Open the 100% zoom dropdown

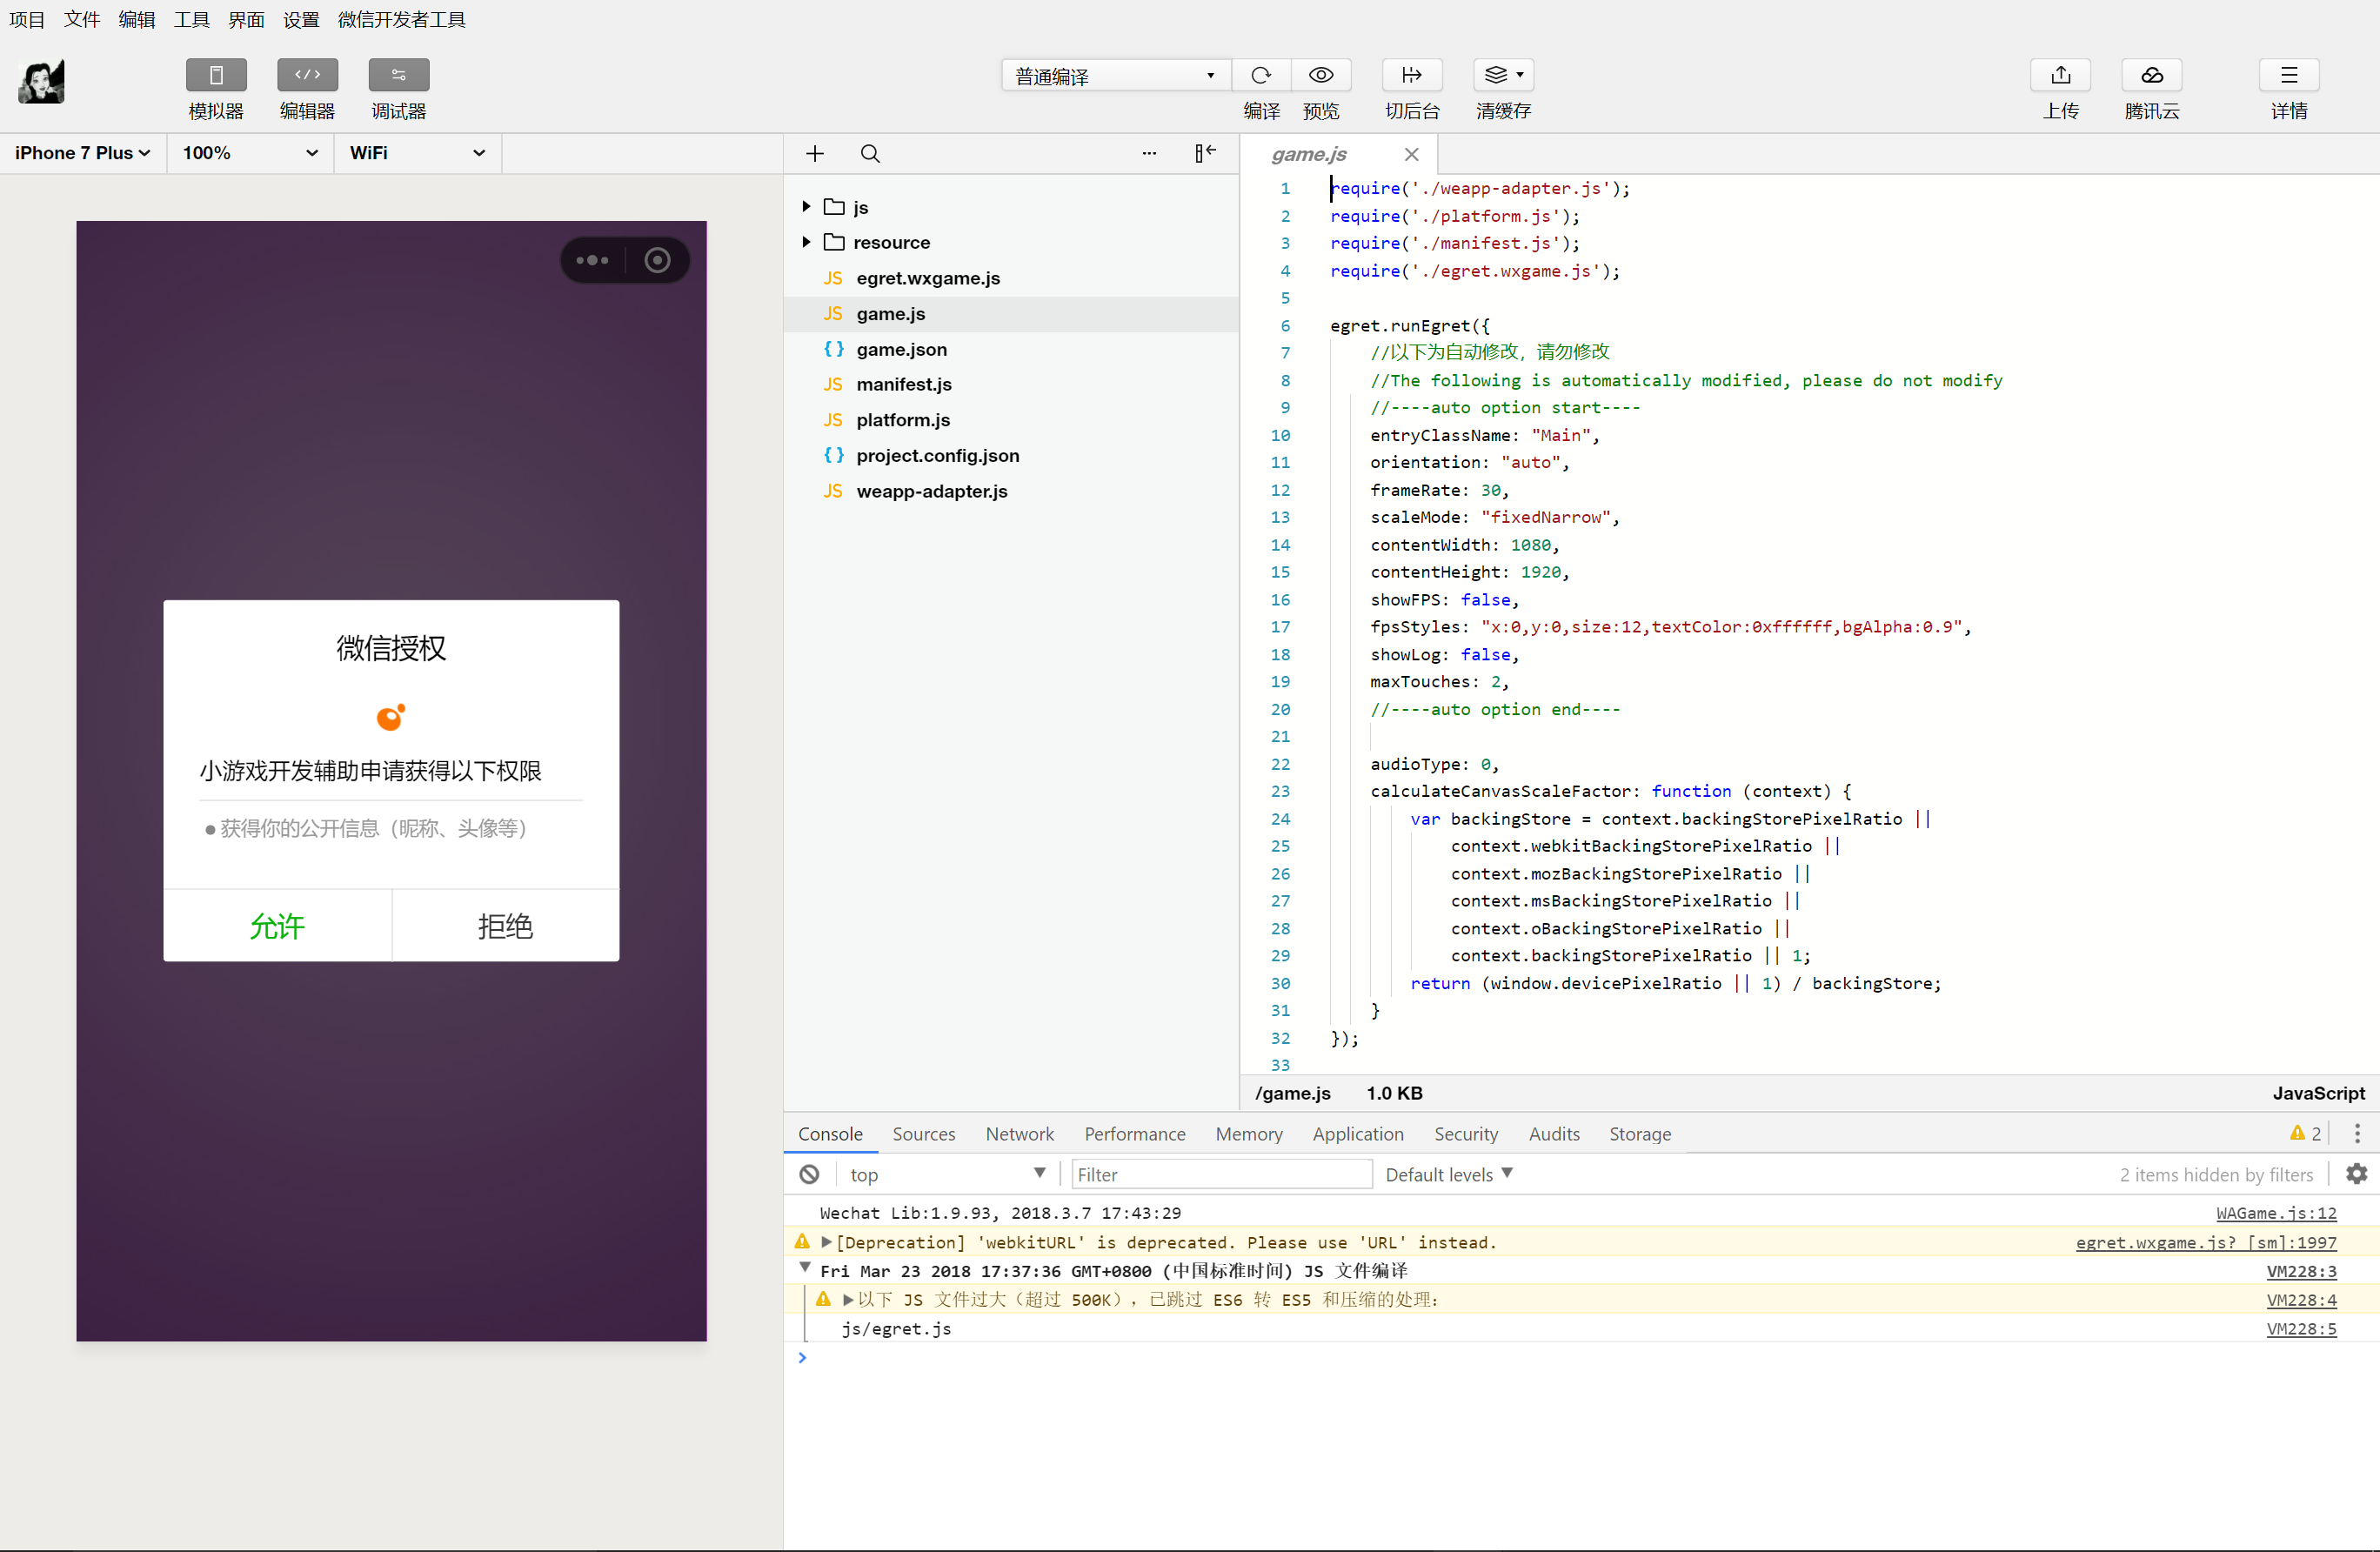pos(250,153)
